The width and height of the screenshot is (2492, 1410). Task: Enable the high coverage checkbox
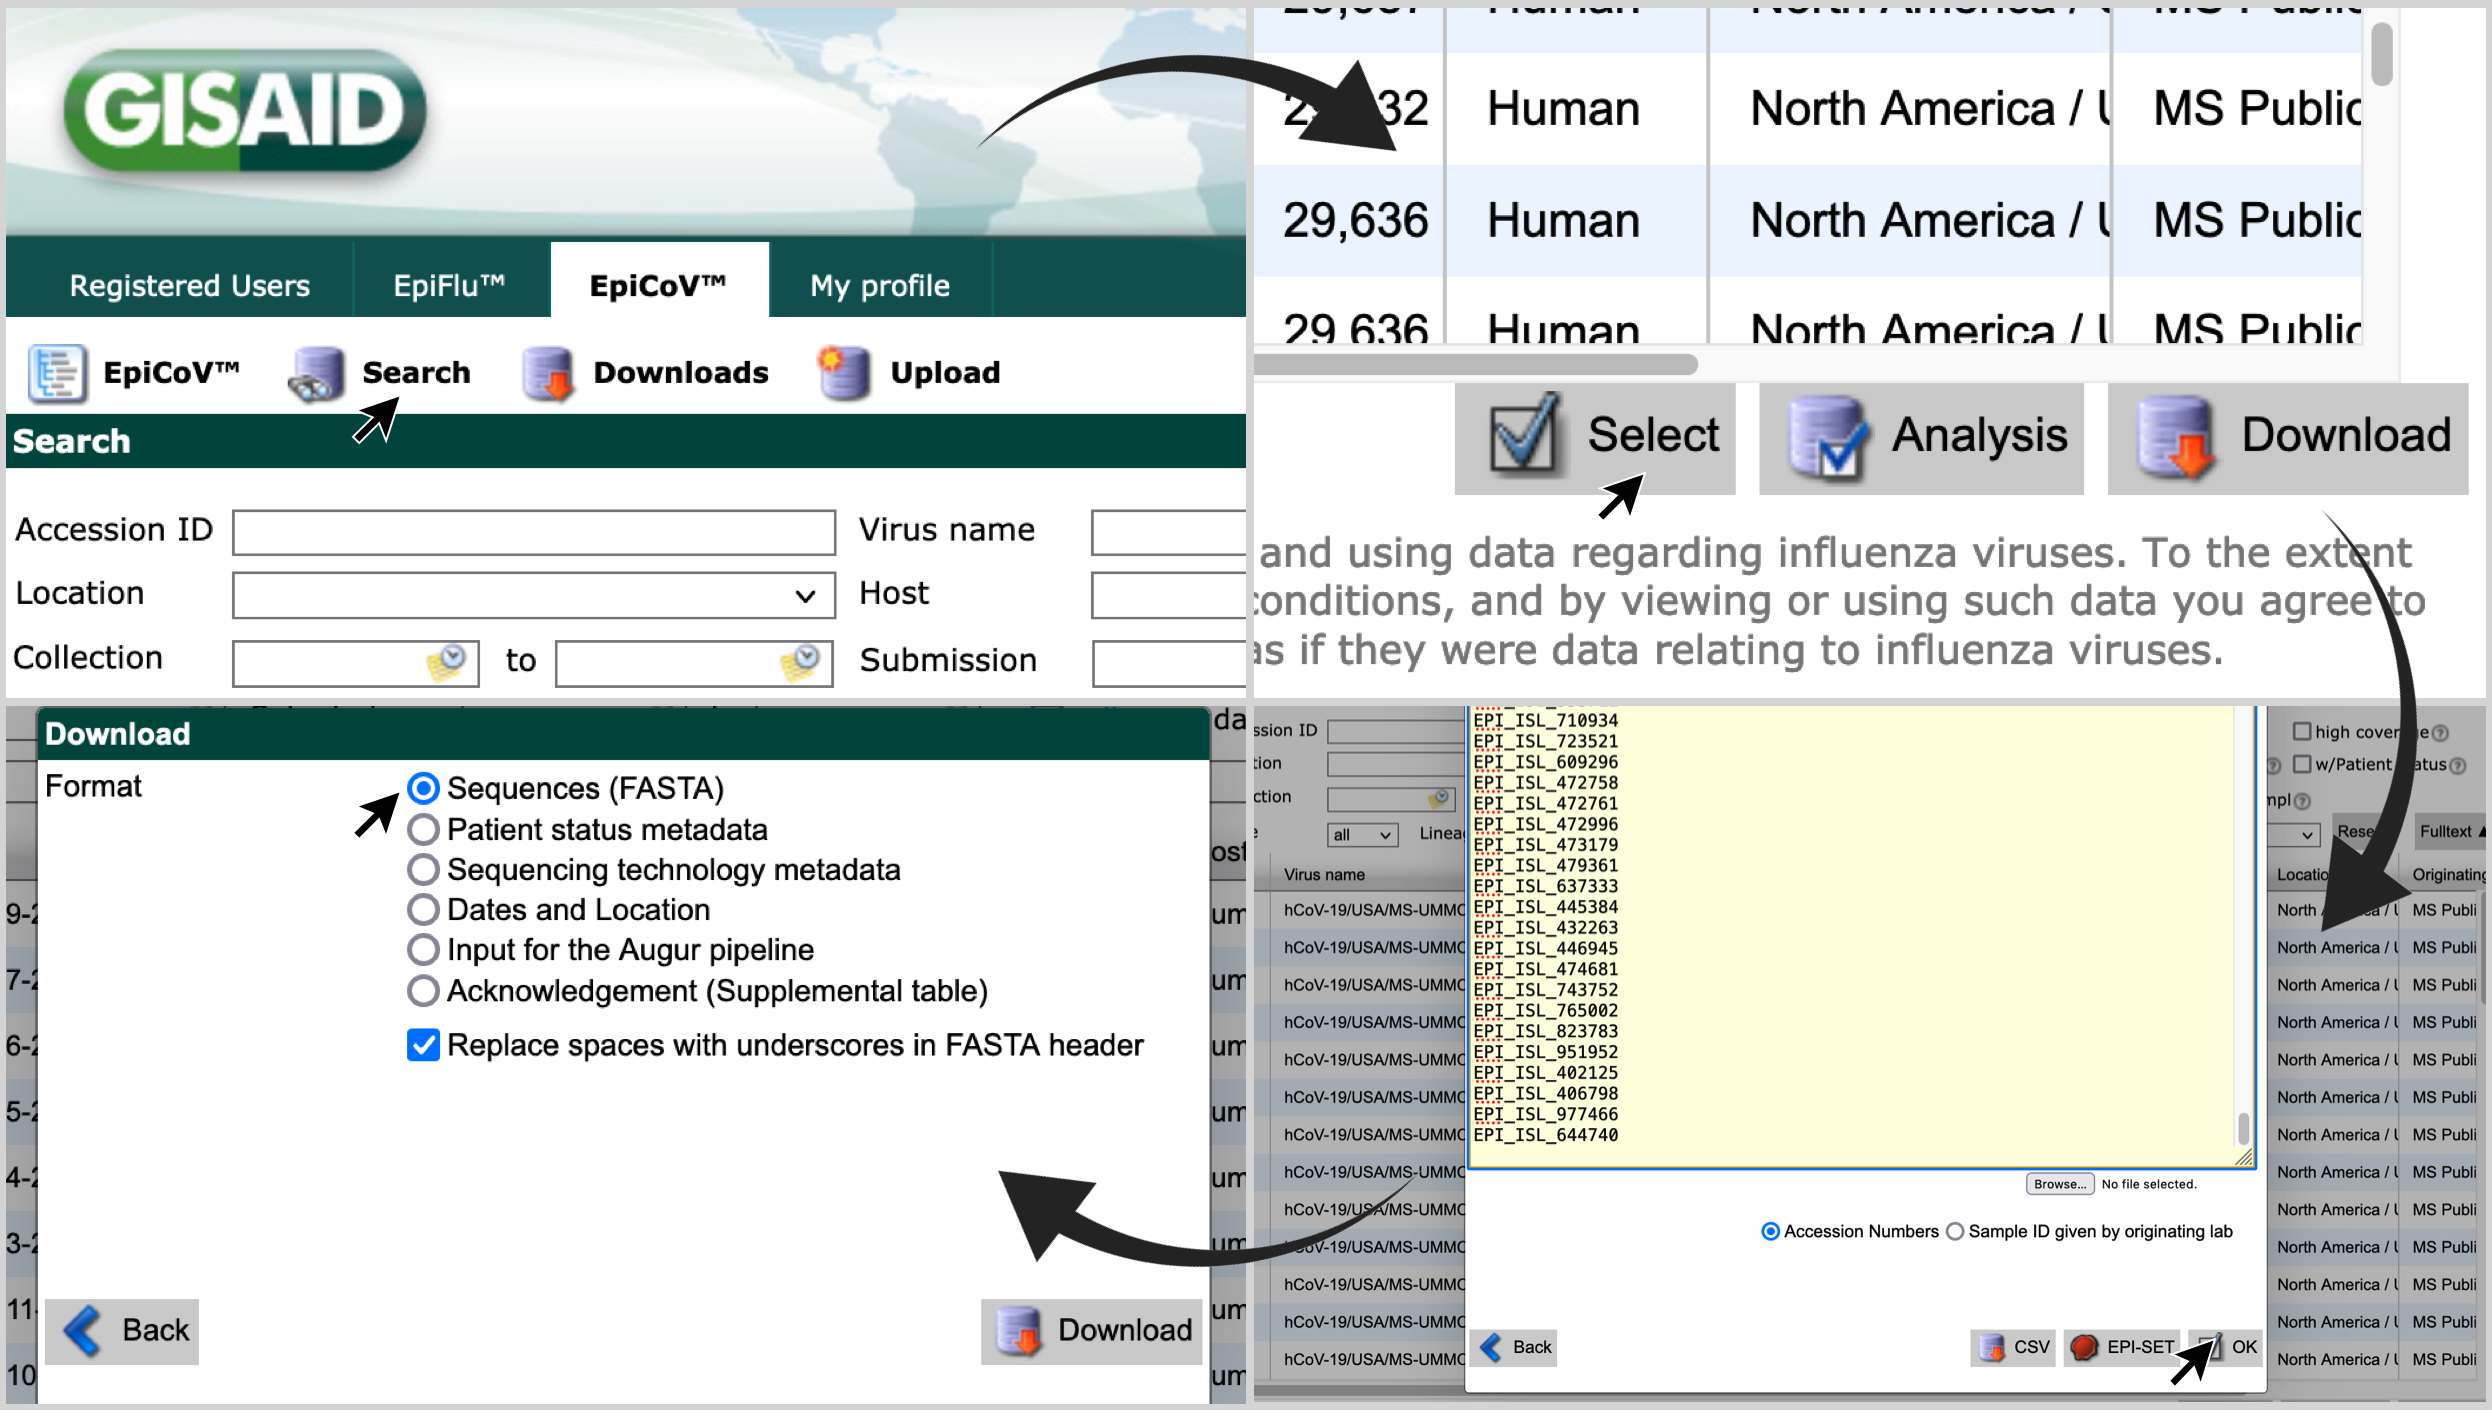(2301, 731)
